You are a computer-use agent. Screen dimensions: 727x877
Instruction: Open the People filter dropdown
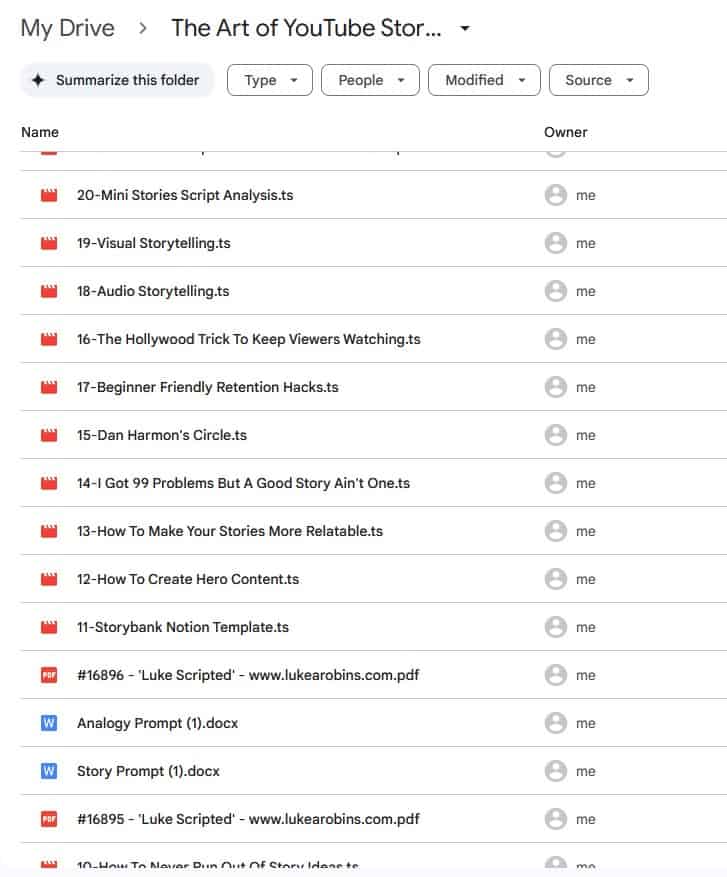tap(370, 80)
